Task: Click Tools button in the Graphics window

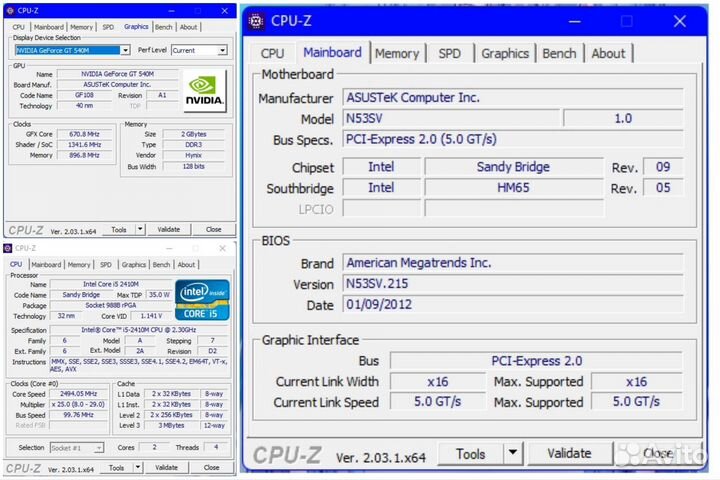Action: coord(119,229)
